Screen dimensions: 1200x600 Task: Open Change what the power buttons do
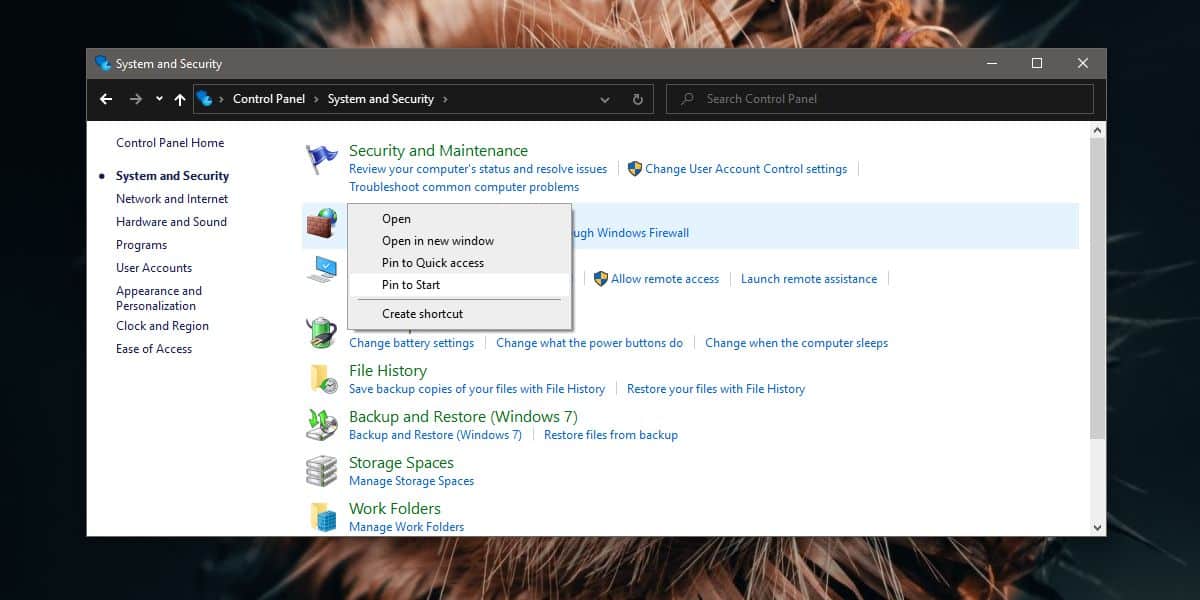[x=589, y=343]
